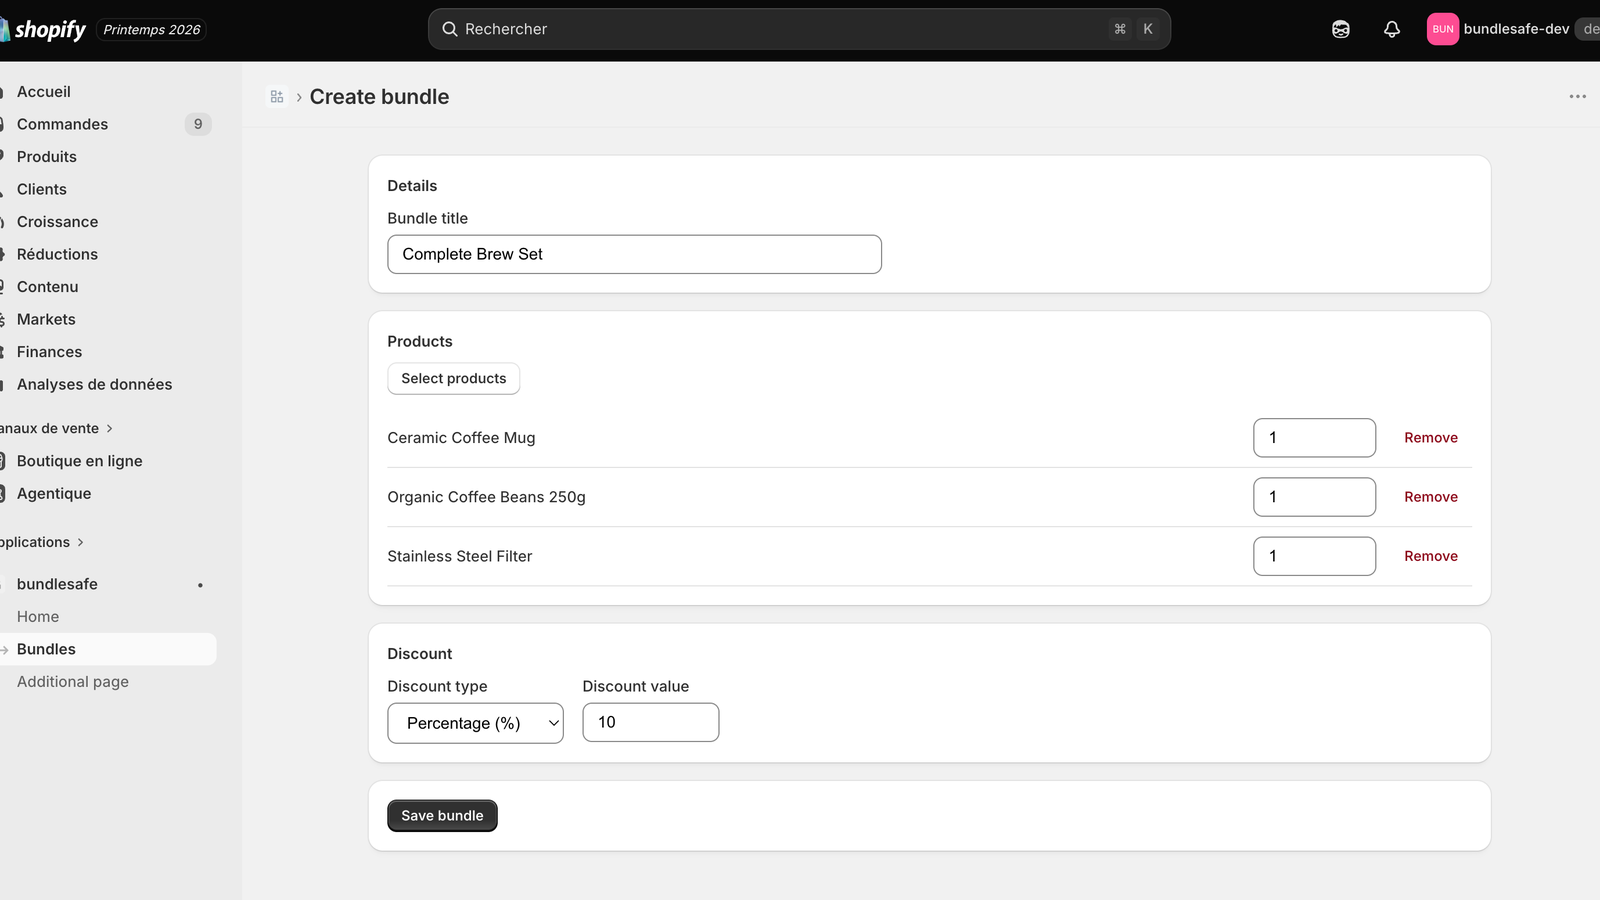Viewport: 1600px width, 900px height.
Task: Click the Stainless Steel Filter name
Action: click(460, 556)
